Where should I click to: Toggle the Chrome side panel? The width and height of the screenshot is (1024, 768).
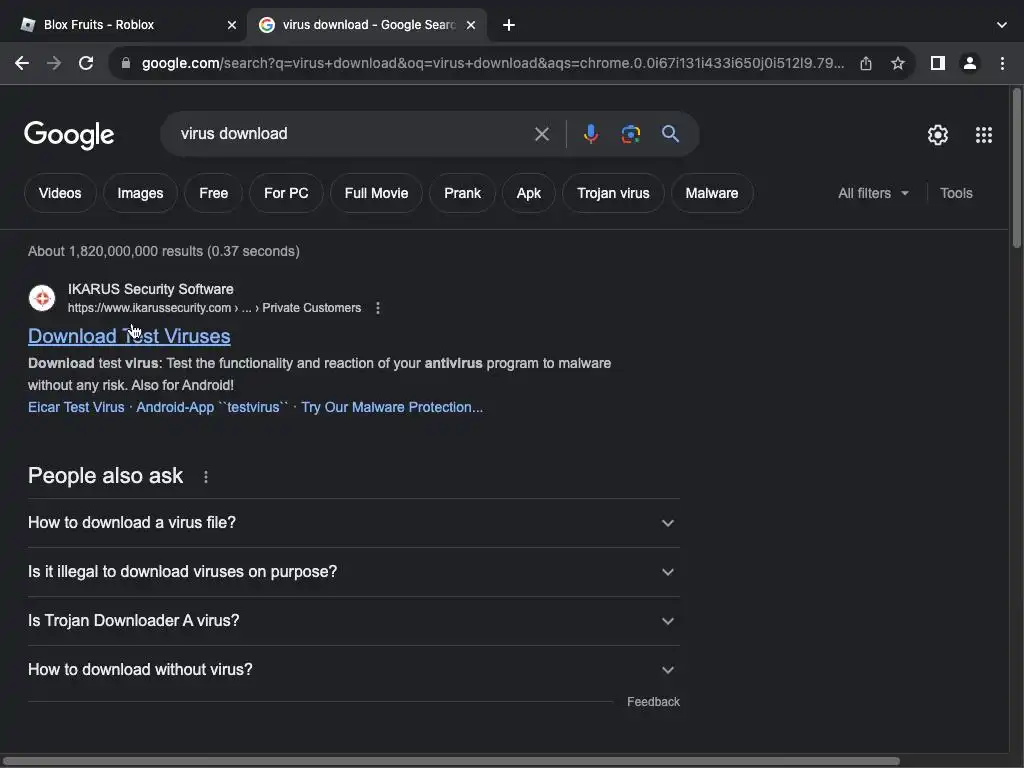[x=937, y=63]
